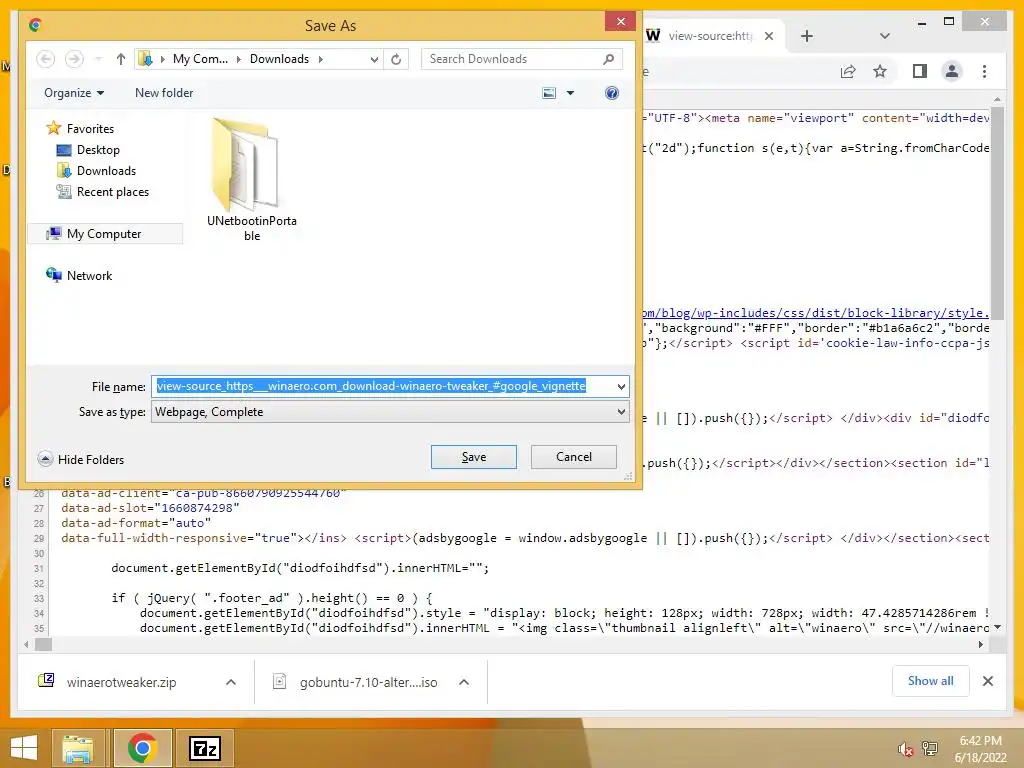Select Downloads in navigation pane
This screenshot has width=1024, height=768.
(106, 170)
